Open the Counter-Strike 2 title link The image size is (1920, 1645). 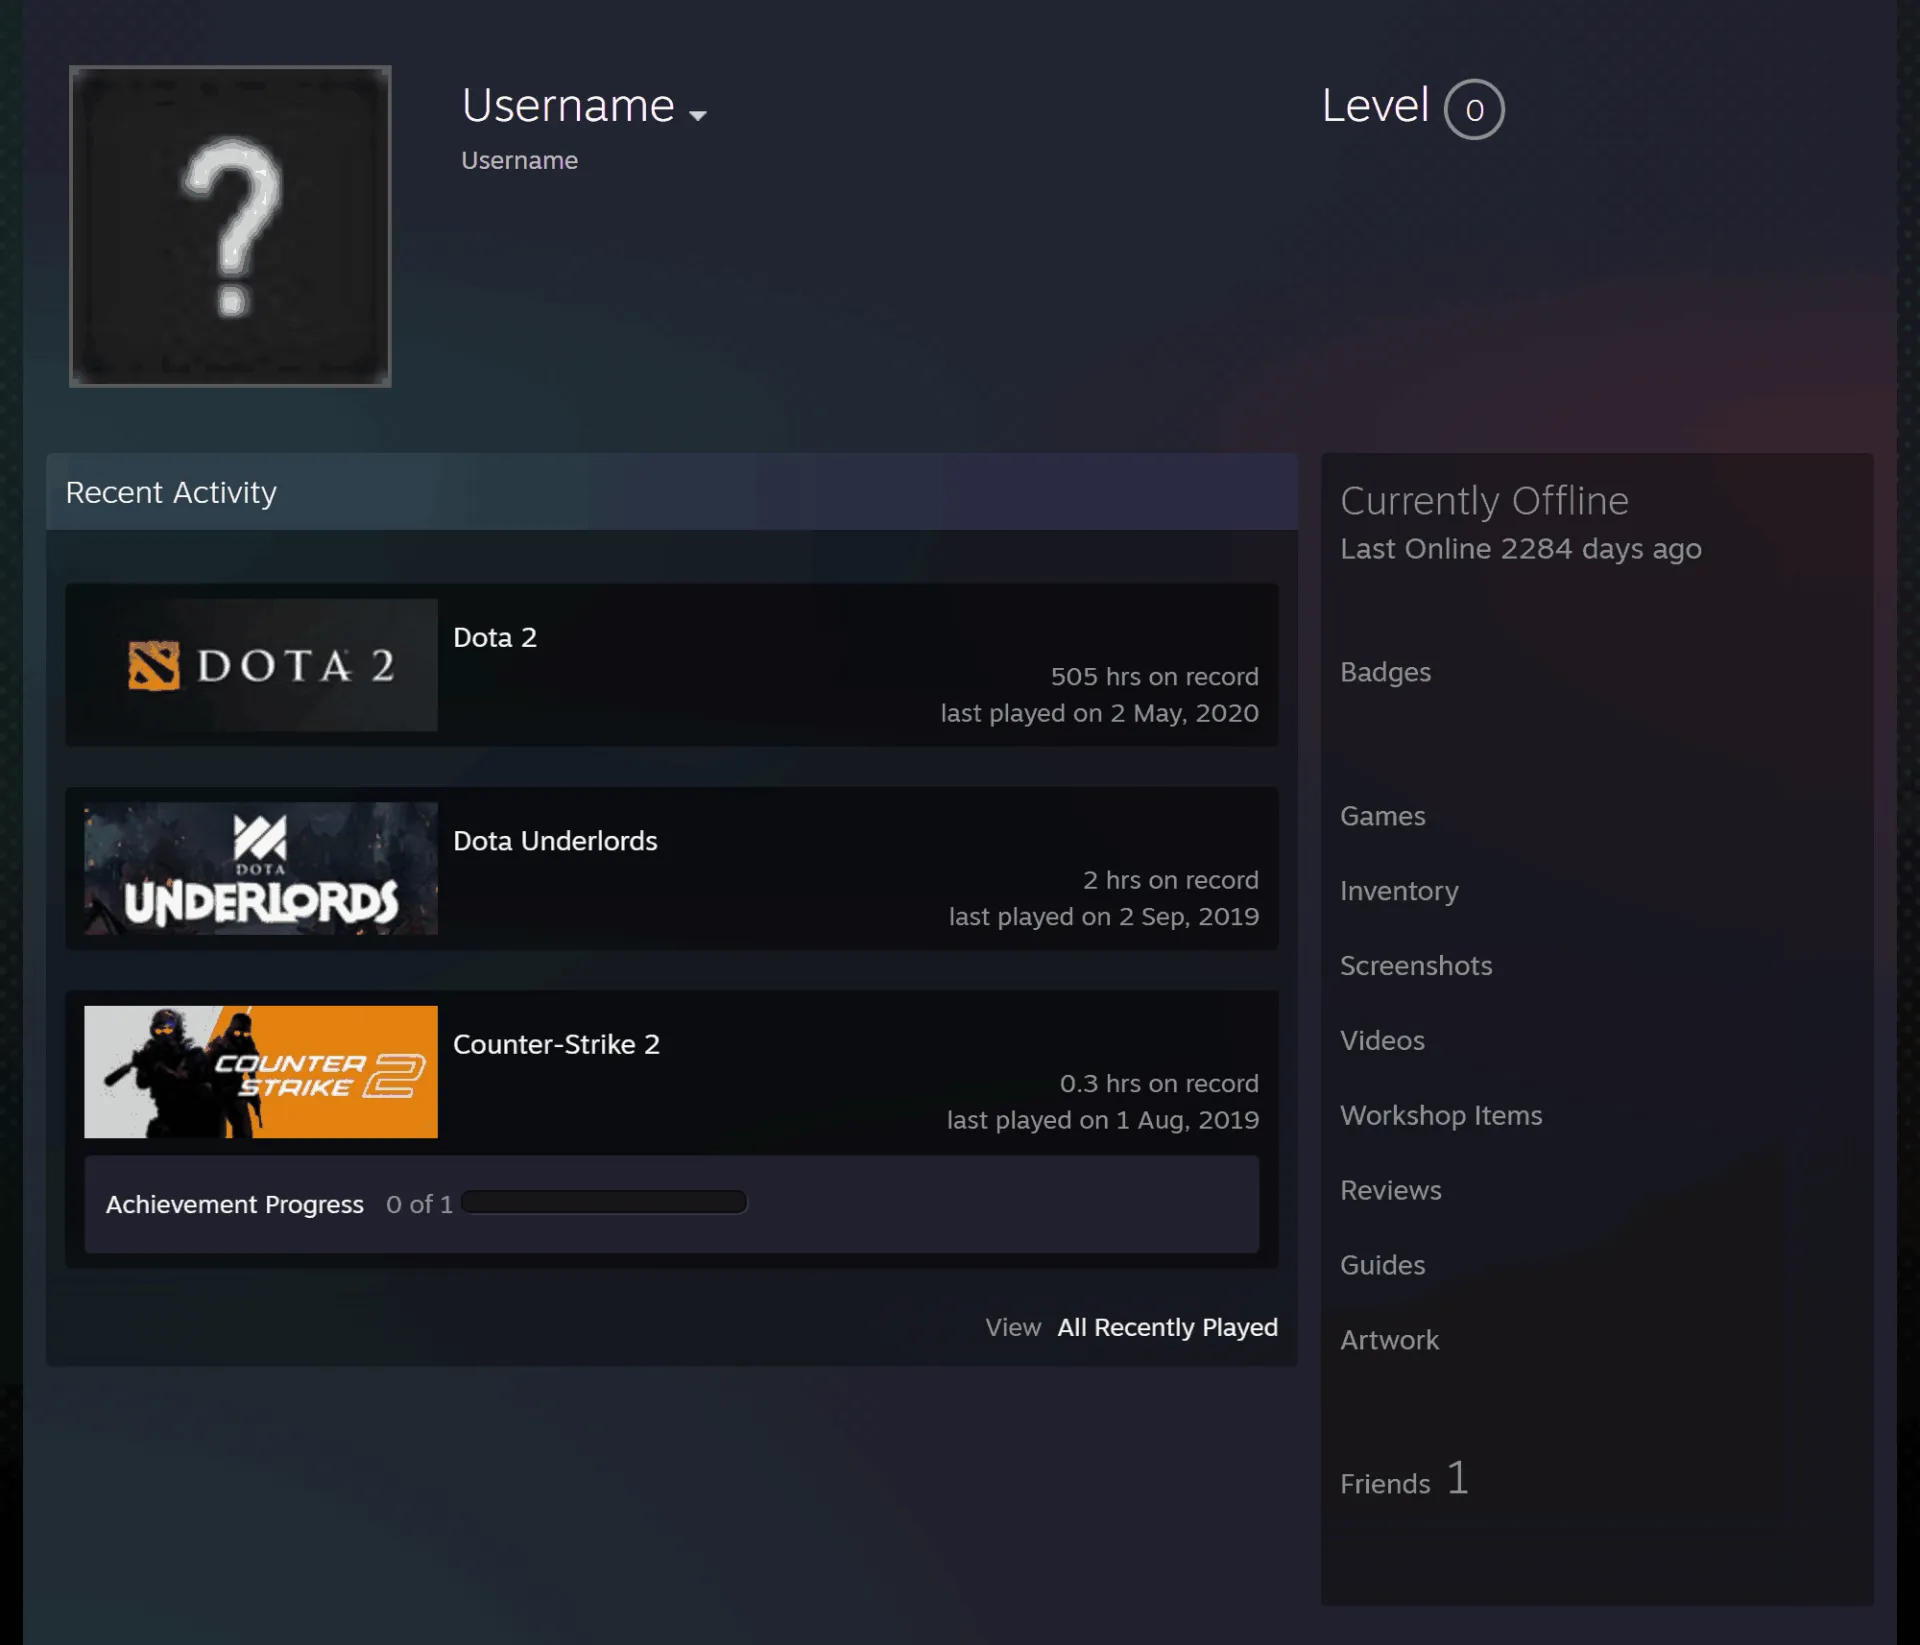tap(556, 1044)
